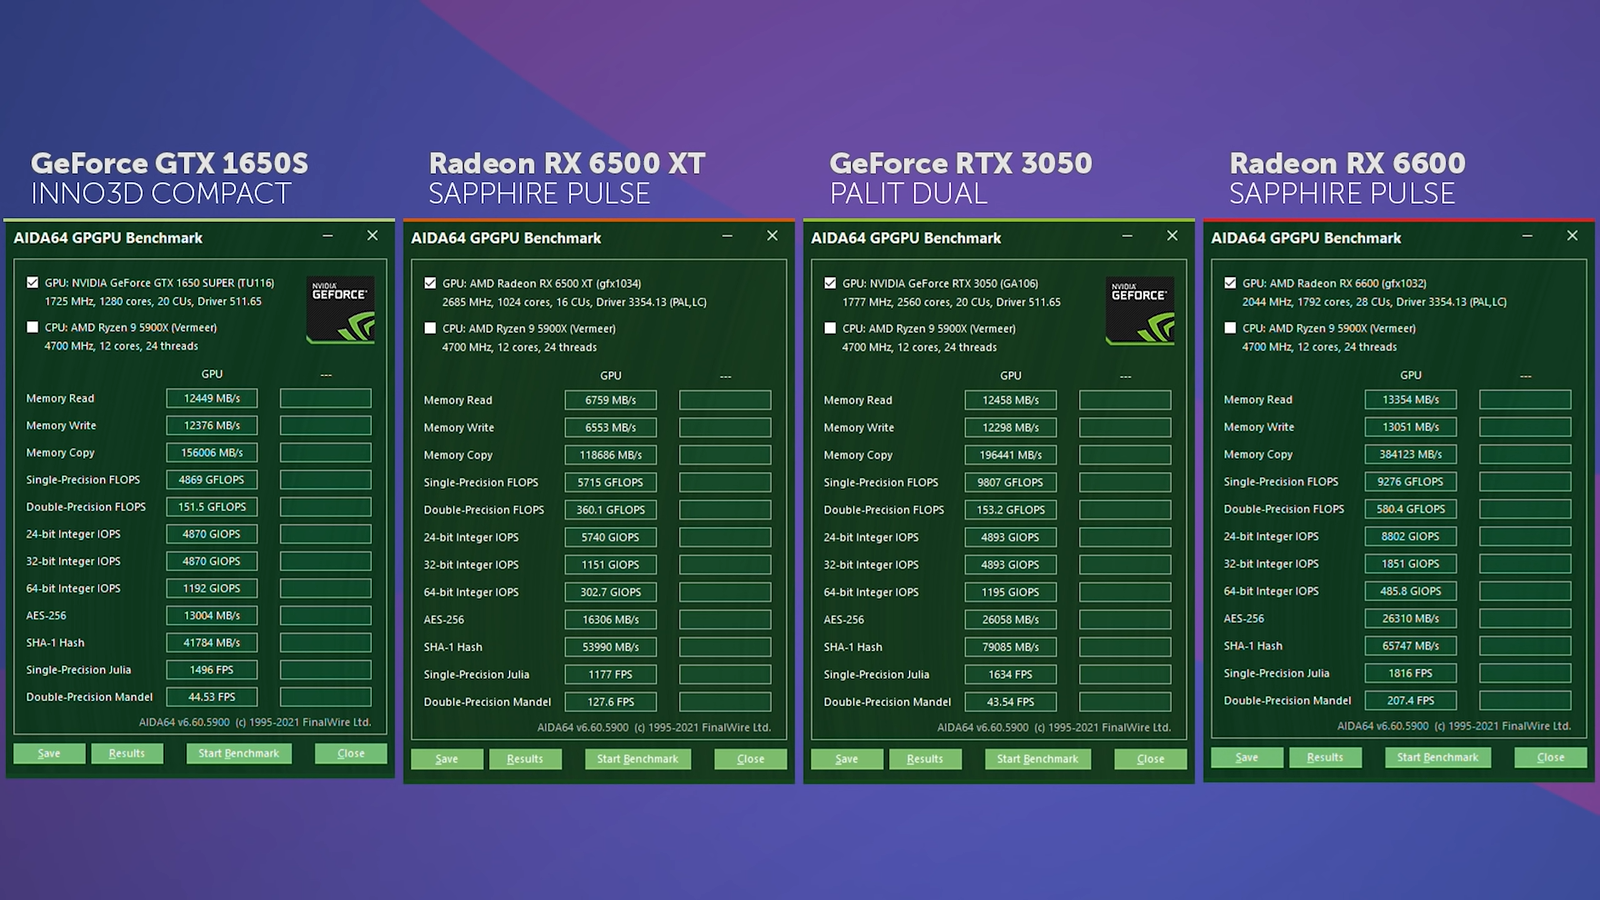Close the RTX 3050 window with the X icon
This screenshot has width=1600, height=900.
tap(1172, 236)
